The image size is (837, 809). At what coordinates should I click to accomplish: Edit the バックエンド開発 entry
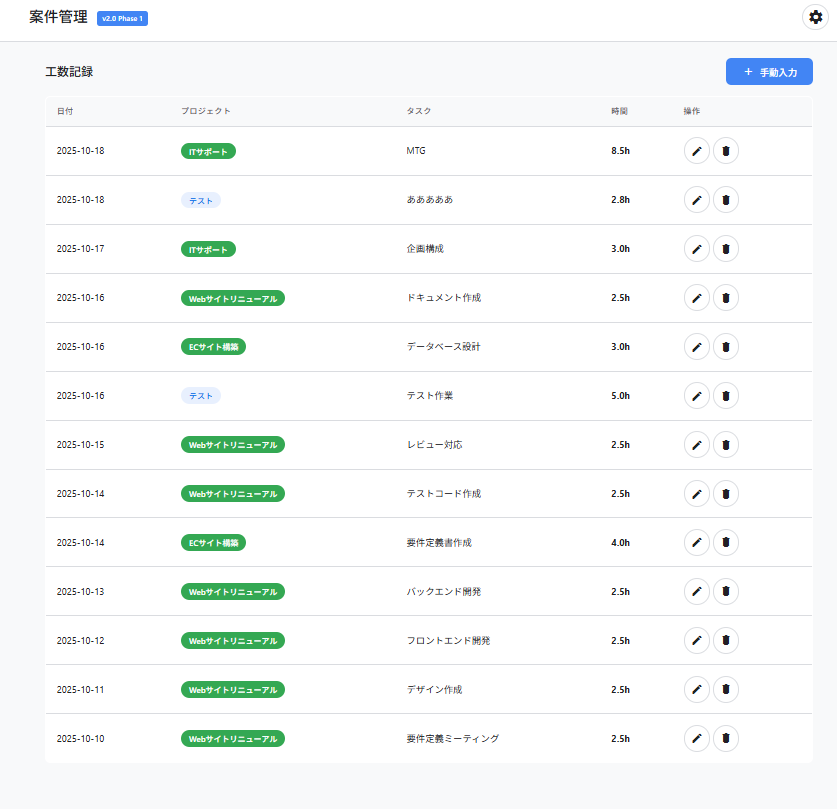(x=697, y=592)
